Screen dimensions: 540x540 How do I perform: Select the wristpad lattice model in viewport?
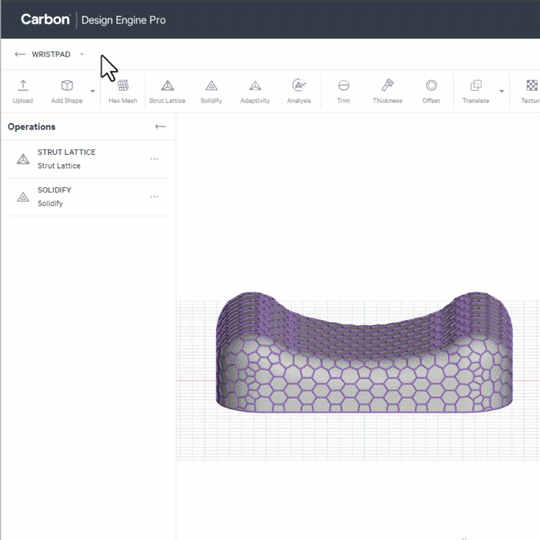(364, 352)
